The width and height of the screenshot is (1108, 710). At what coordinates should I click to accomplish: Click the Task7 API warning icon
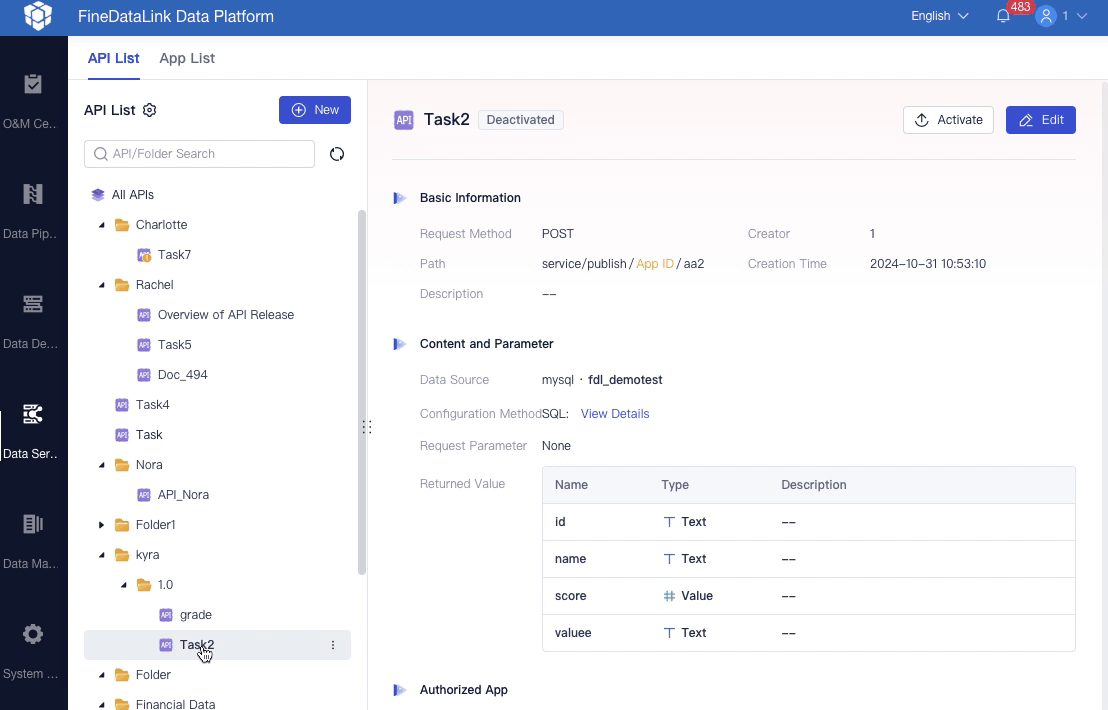pyautogui.click(x=144, y=255)
